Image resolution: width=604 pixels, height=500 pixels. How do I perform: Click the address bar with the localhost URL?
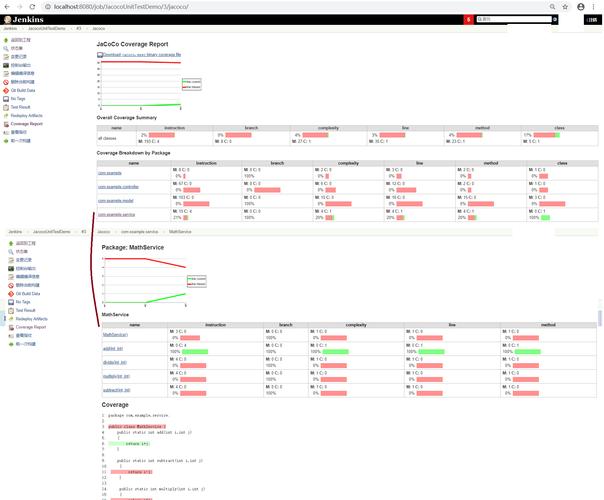point(295,7)
